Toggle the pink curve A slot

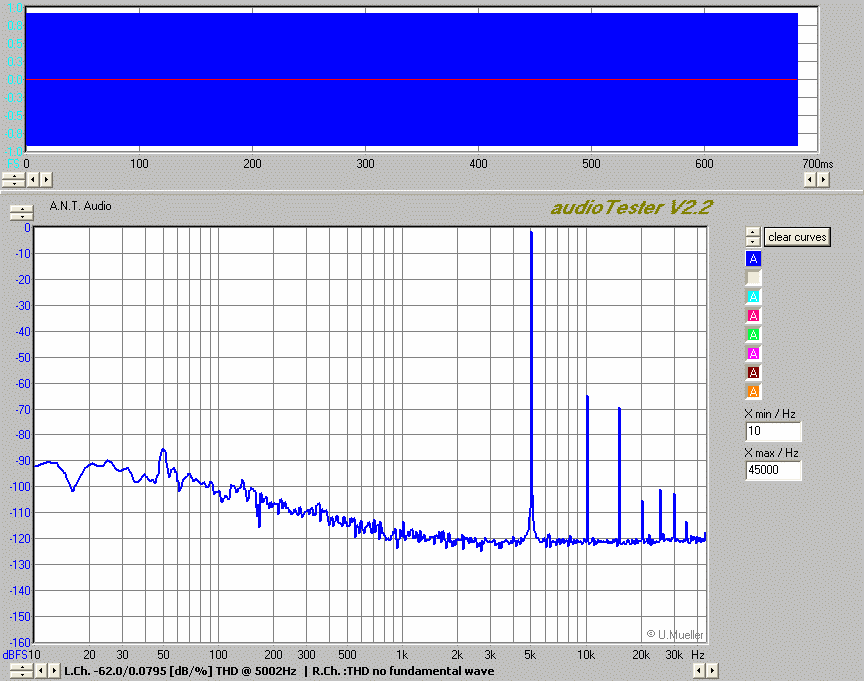tap(754, 316)
